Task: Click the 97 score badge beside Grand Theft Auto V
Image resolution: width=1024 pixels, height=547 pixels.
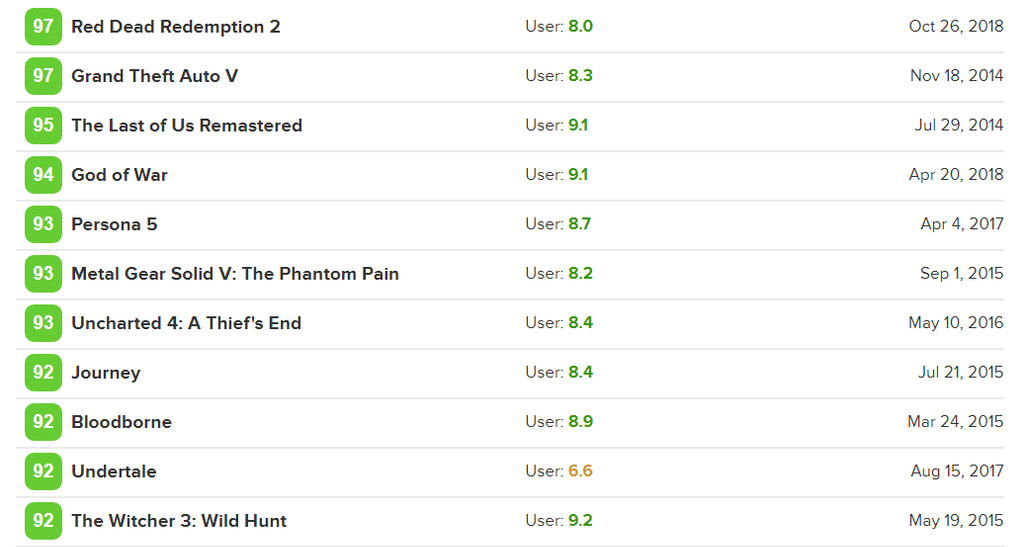Action: coord(43,76)
